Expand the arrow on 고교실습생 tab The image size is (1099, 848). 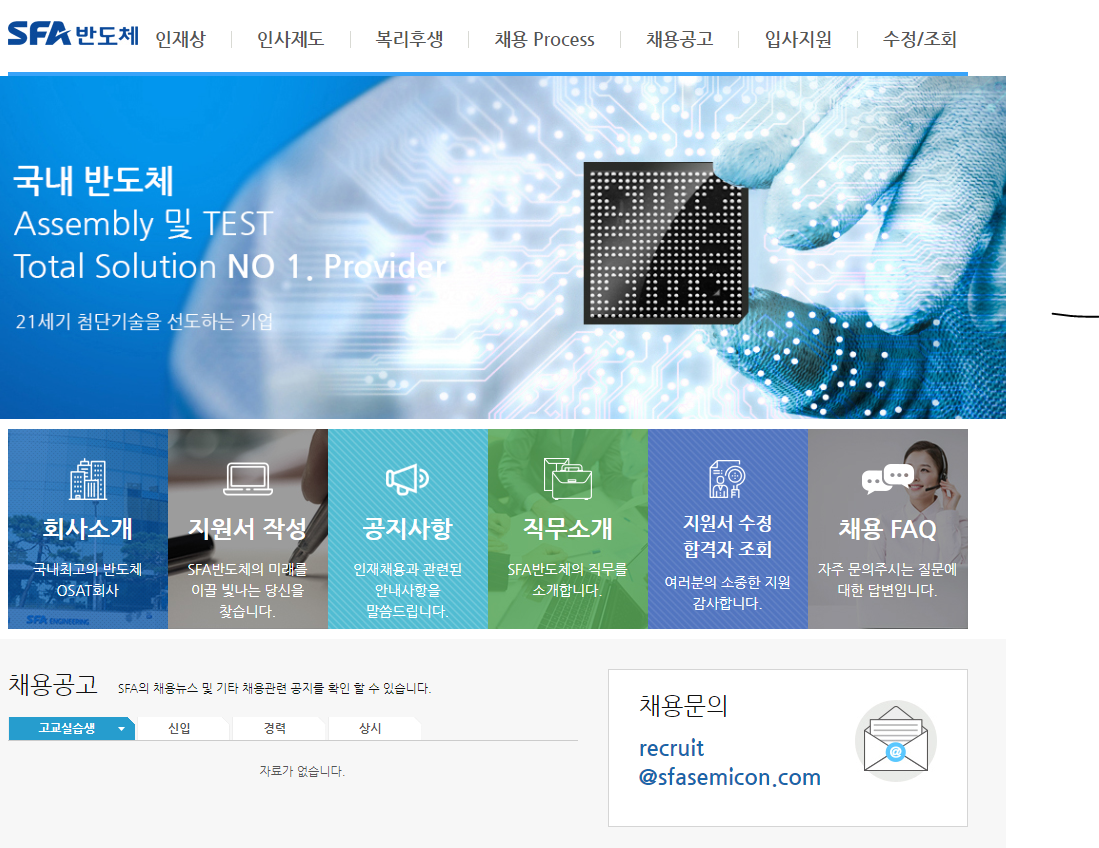pyautogui.click(x=121, y=729)
